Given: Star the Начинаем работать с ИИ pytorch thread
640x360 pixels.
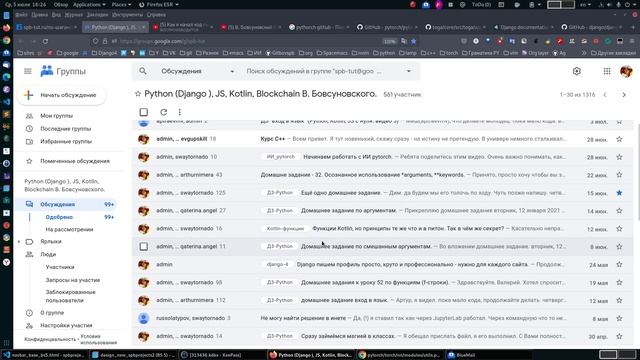Looking at the screenshot, I should 619,157.
